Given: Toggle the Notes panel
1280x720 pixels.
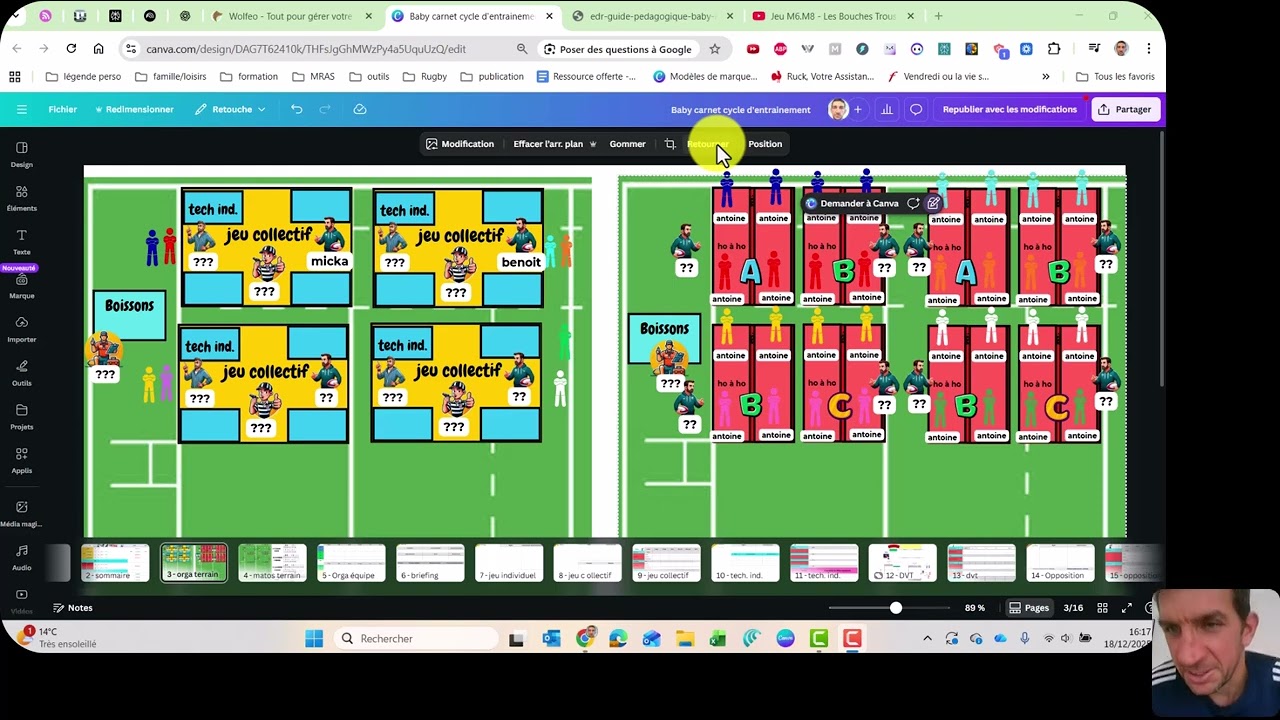Looking at the screenshot, I should (72, 608).
